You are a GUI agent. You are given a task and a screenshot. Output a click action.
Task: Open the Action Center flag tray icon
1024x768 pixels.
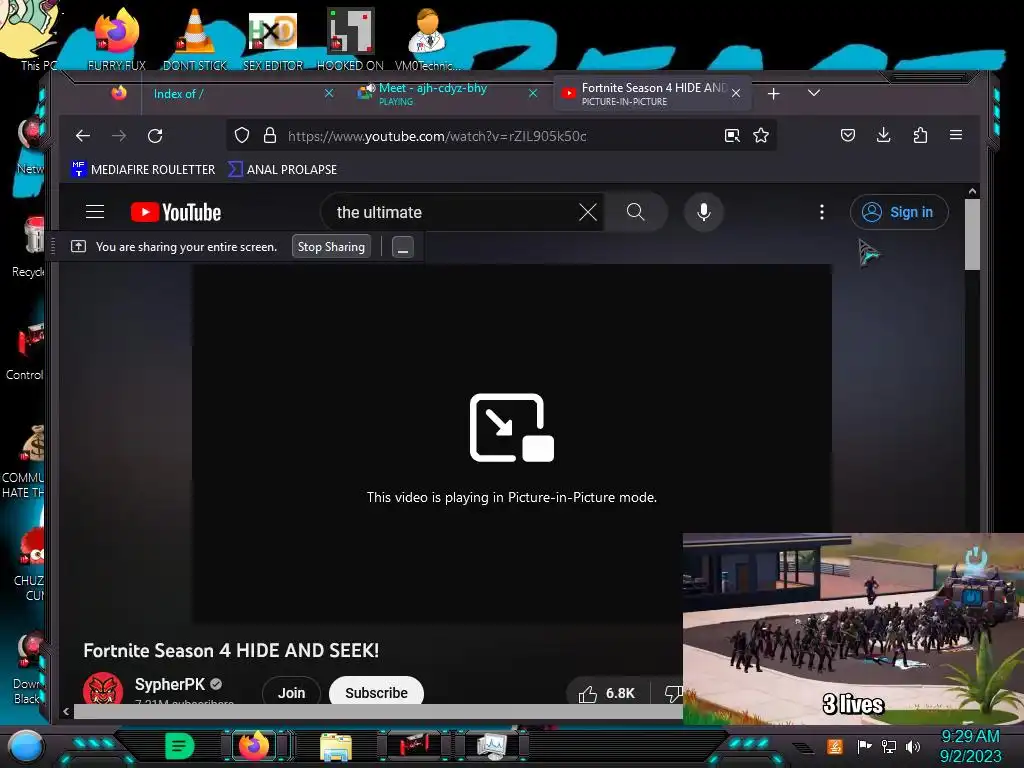coord(864,746)
